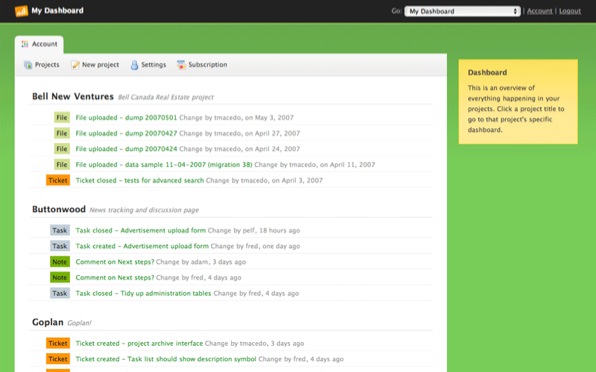This screenshot has width=596, height=372.
Task: Click the 'Goplan!' italic subtitle
Action: click(x=79, y=323)
